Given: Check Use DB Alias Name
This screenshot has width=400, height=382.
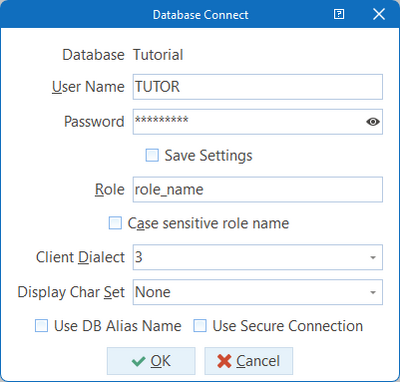Looking at the screenshot, I should point(41,326).
